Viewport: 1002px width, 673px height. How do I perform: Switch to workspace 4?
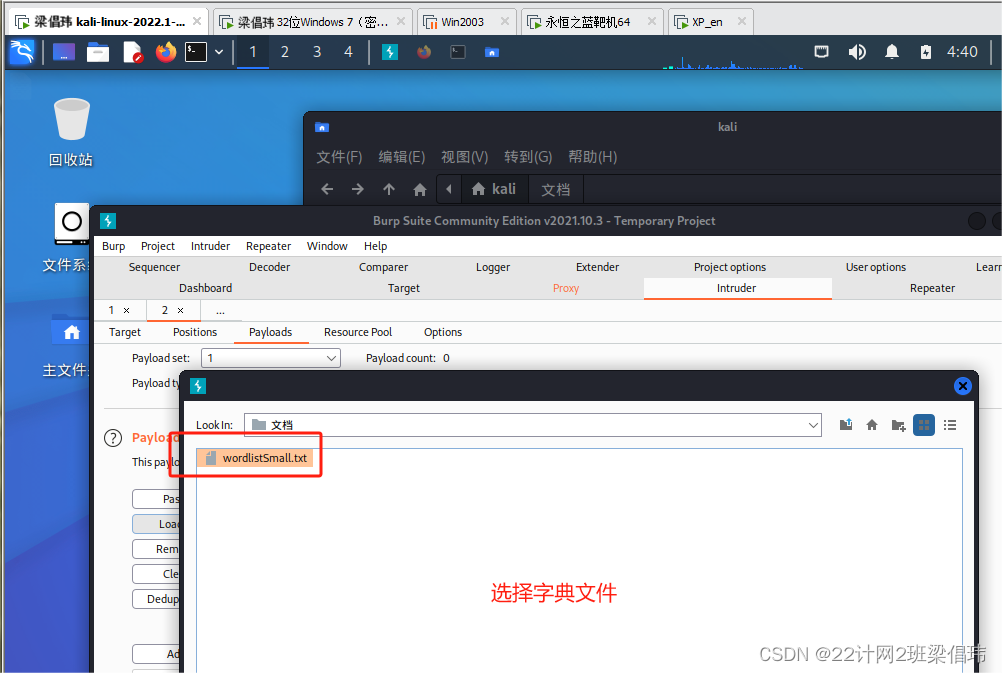point(348,52)
